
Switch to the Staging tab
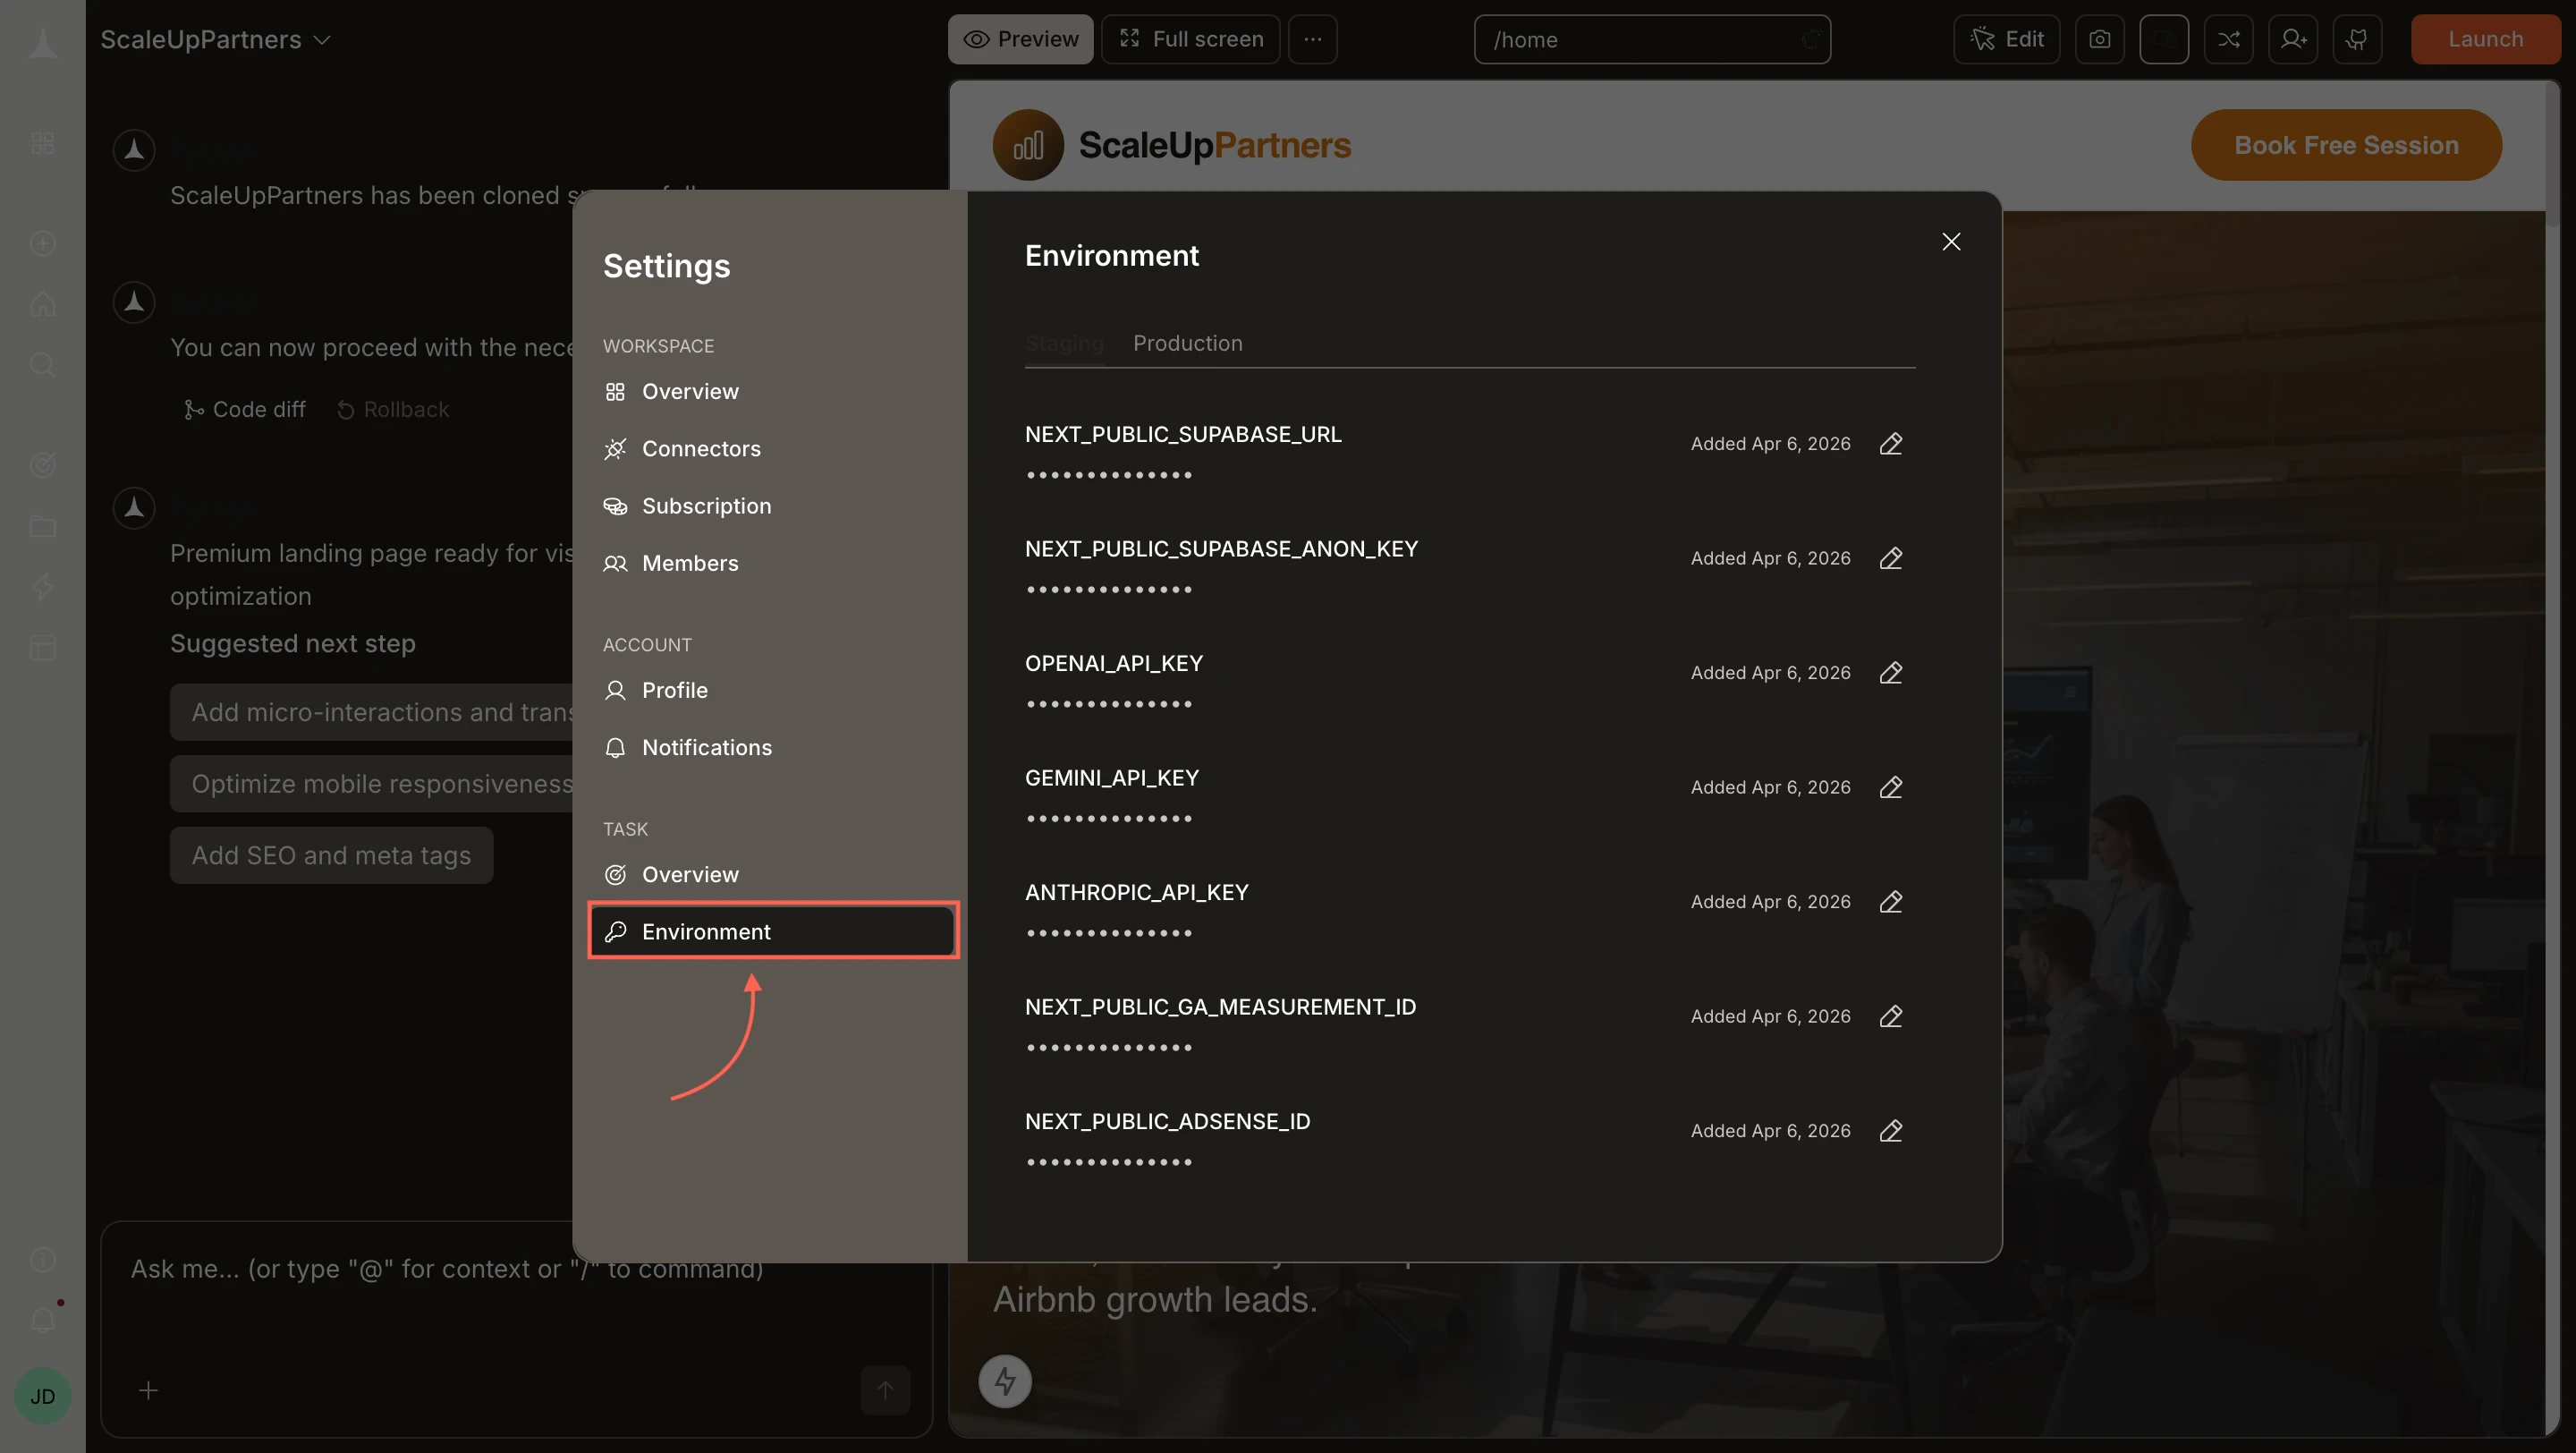(x=1064, y=343)
